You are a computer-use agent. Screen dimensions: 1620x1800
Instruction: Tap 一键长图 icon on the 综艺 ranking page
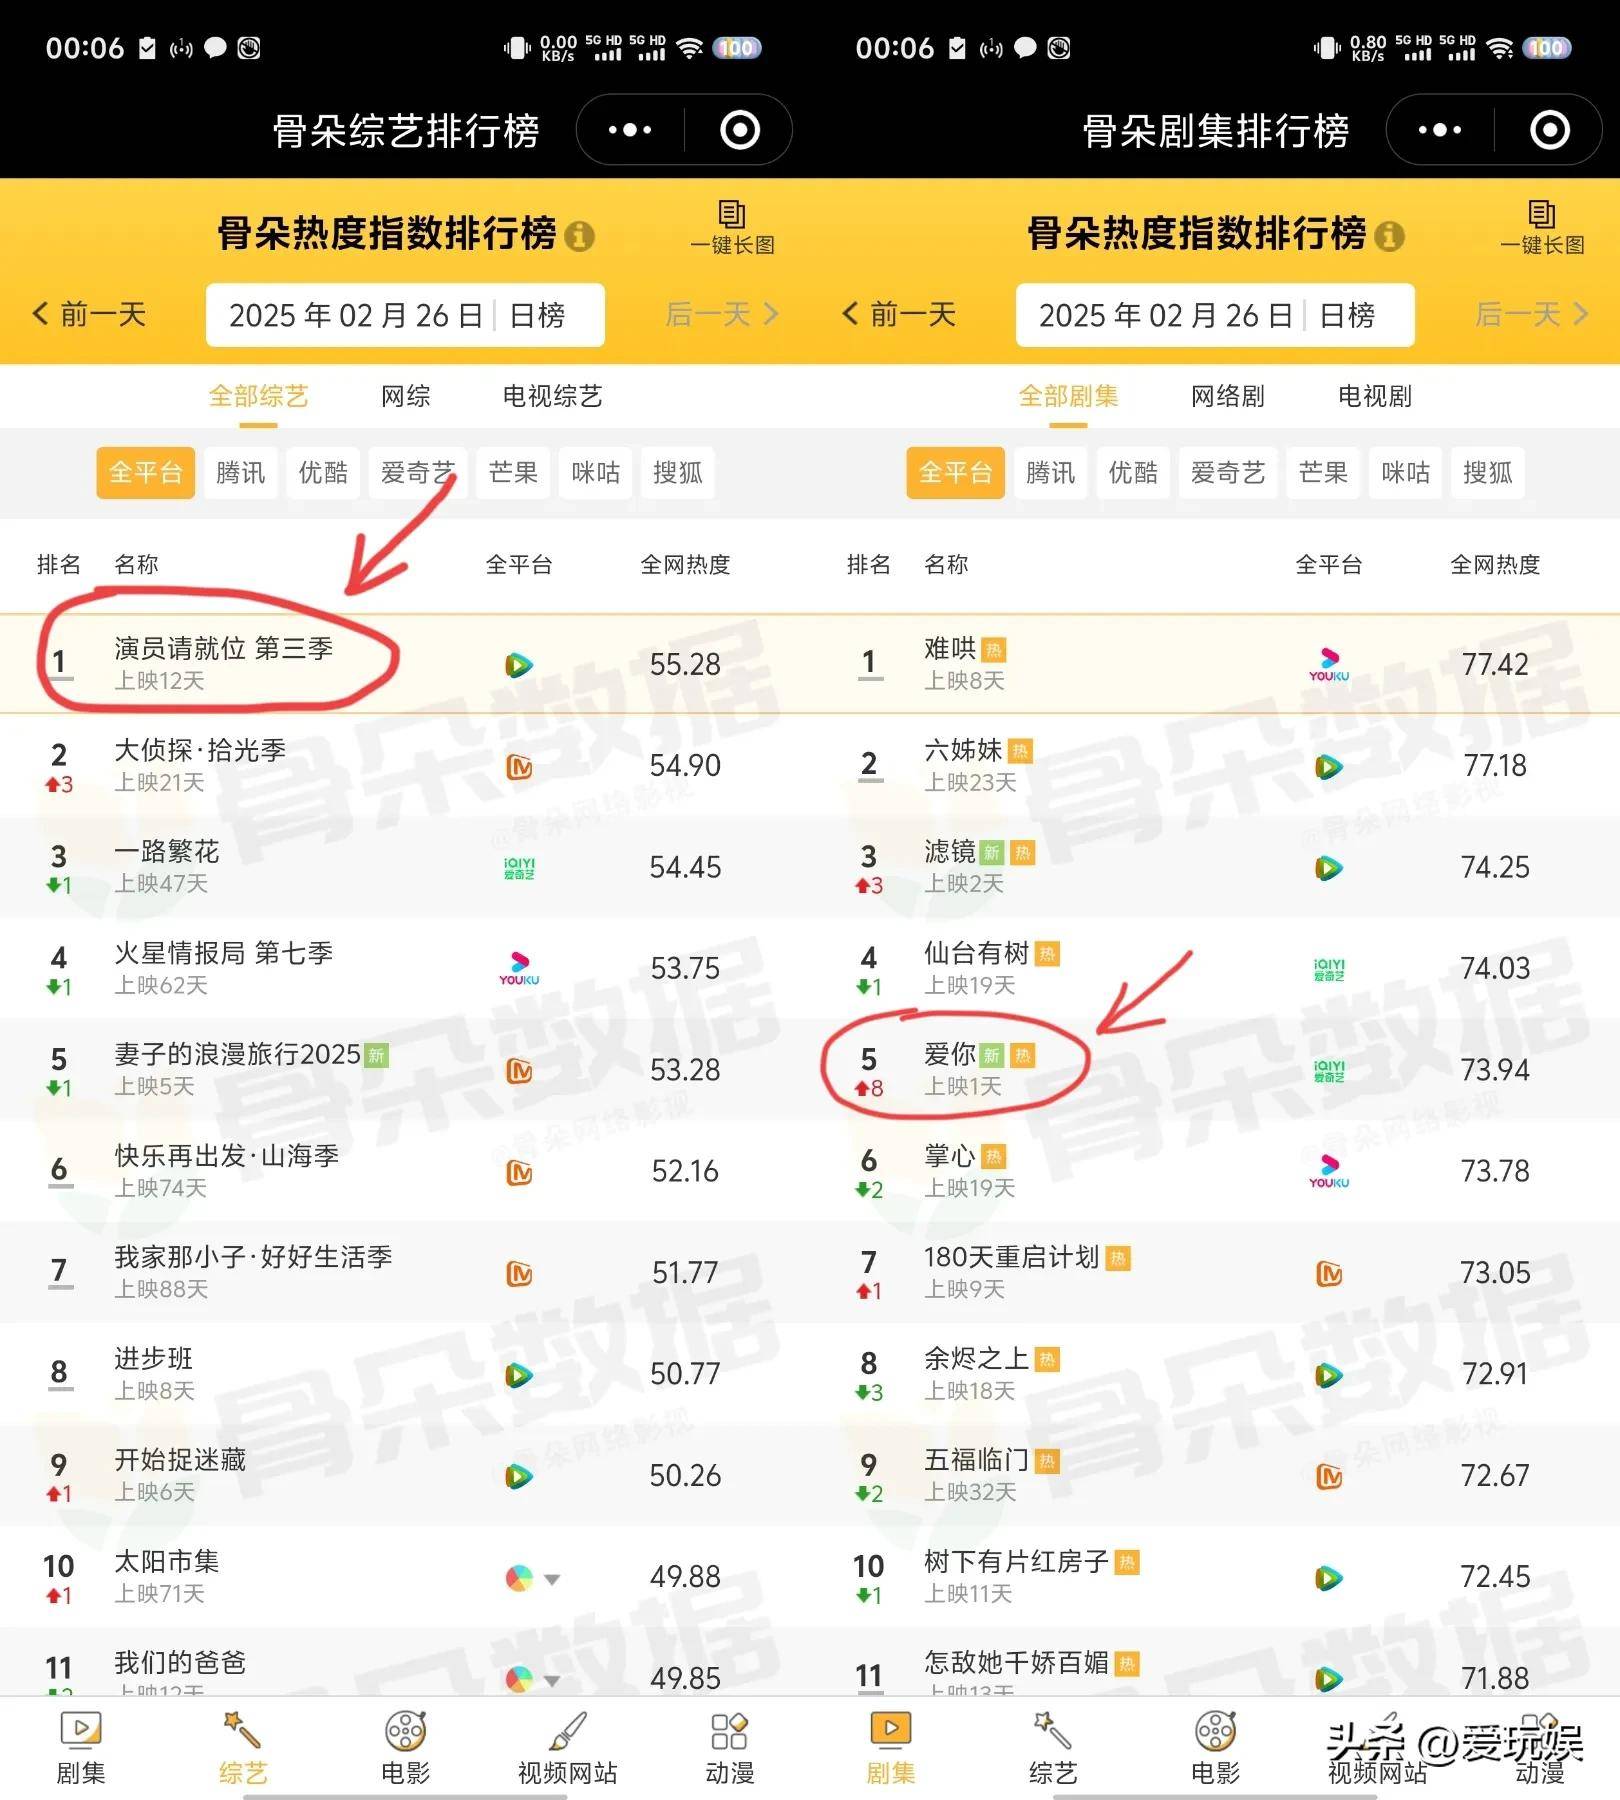click(732, 228)
